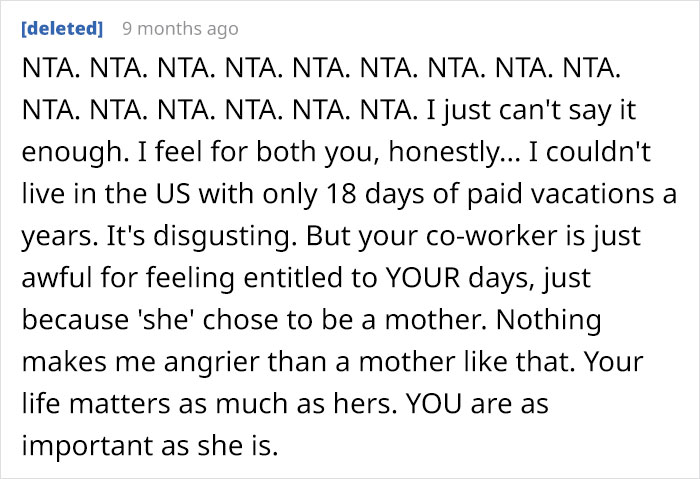Click the phrase 'It's disgusting.'
This screenshot has width=700, height=479.
(202, 236)
